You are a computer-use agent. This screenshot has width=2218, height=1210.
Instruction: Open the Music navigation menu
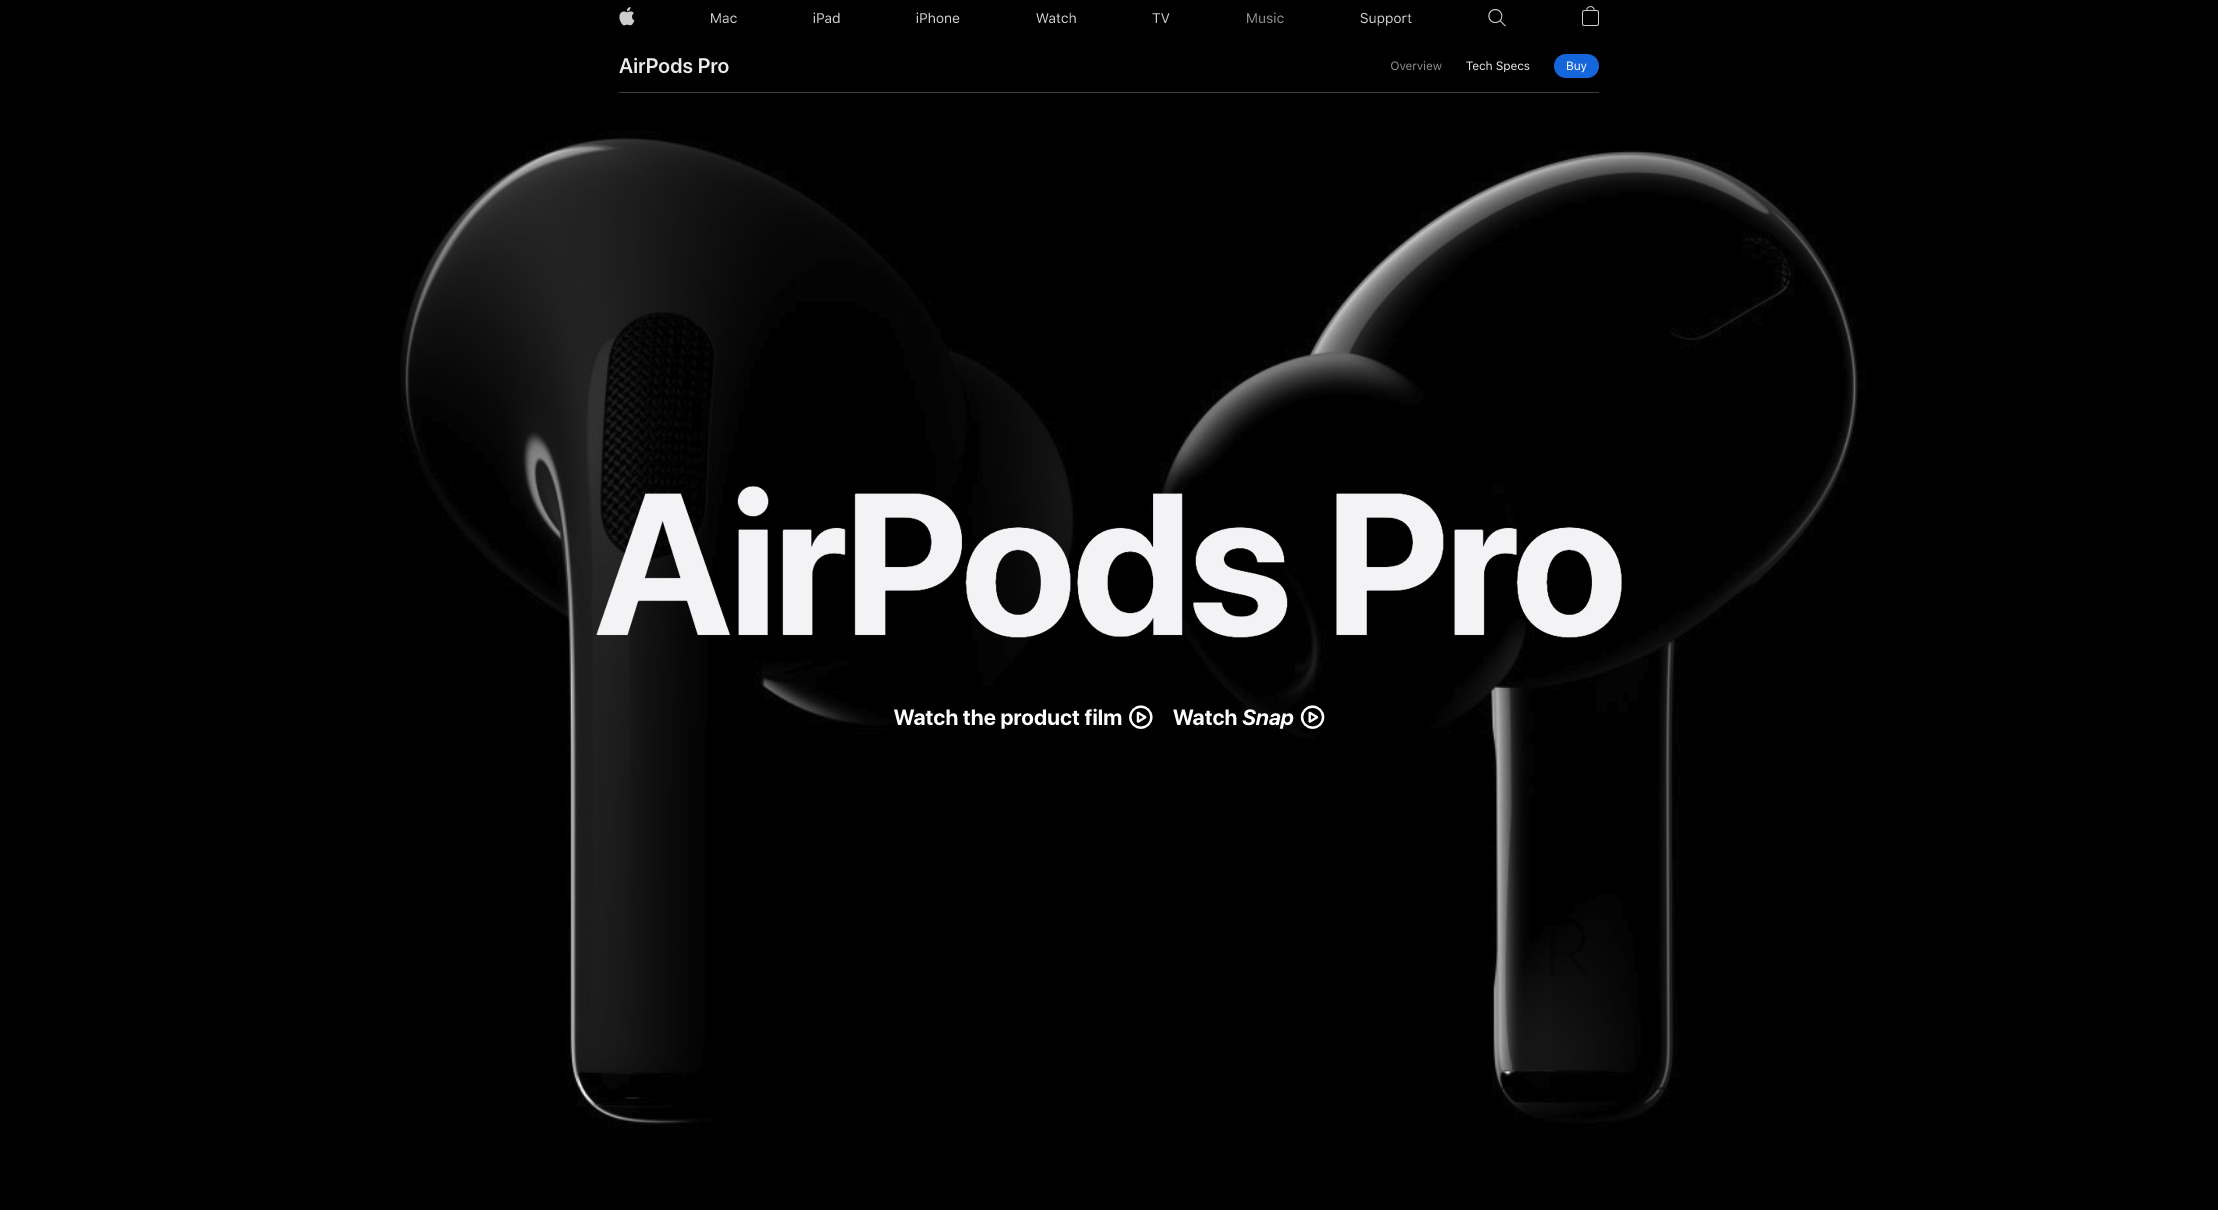coord(1263,16)
